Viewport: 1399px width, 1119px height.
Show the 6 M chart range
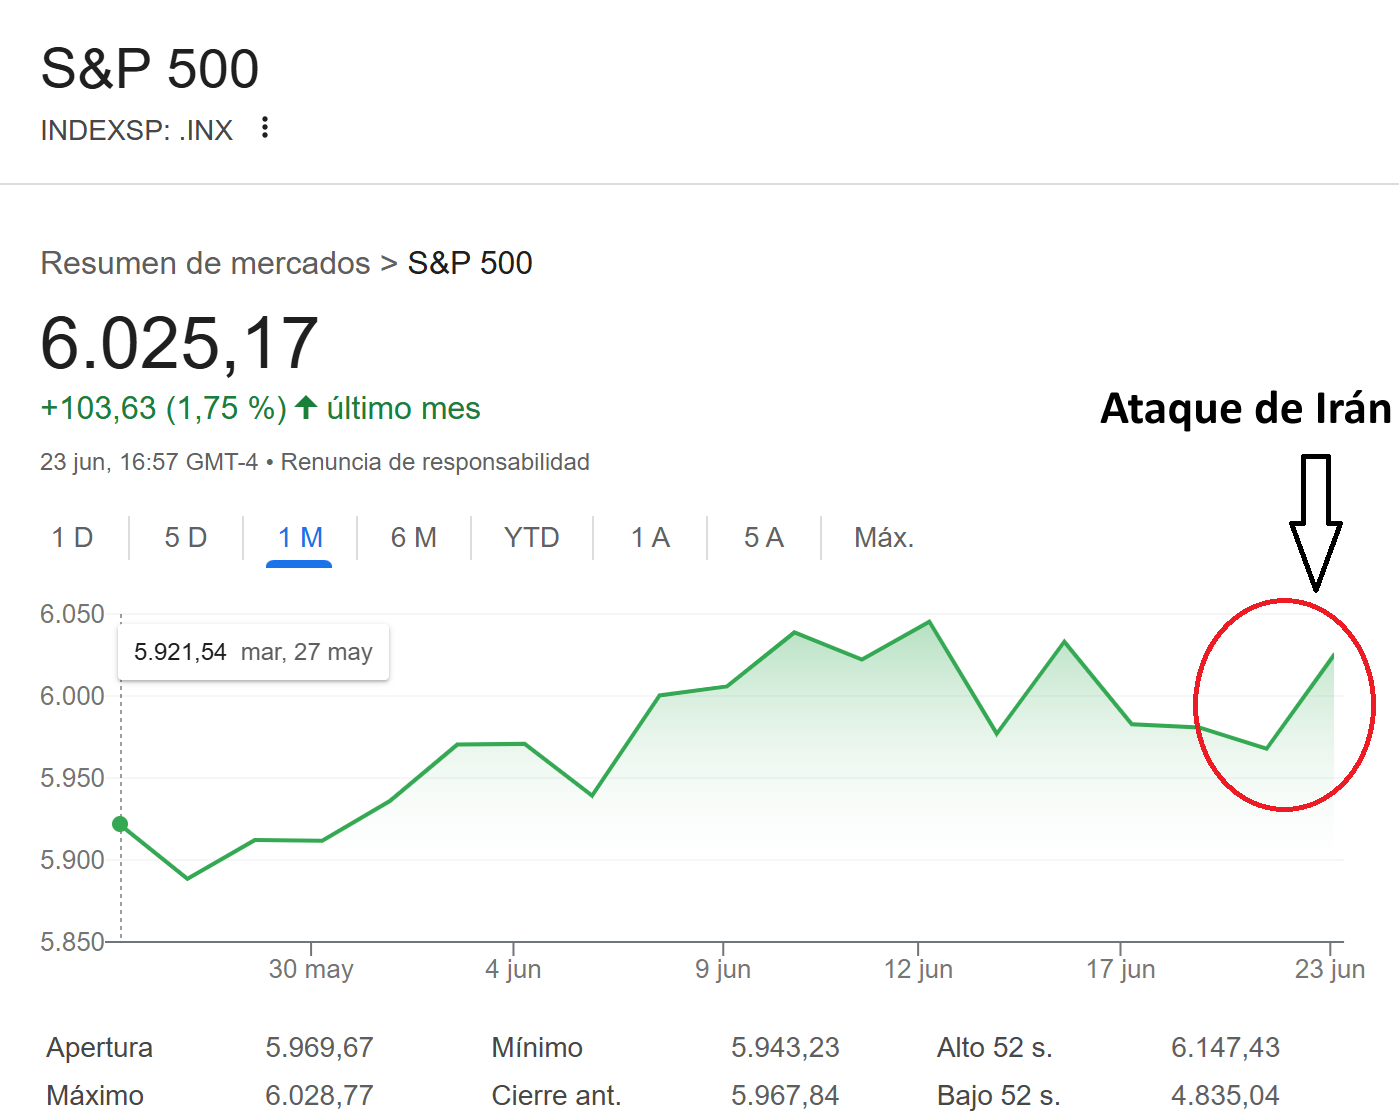[x=413, y=538]
